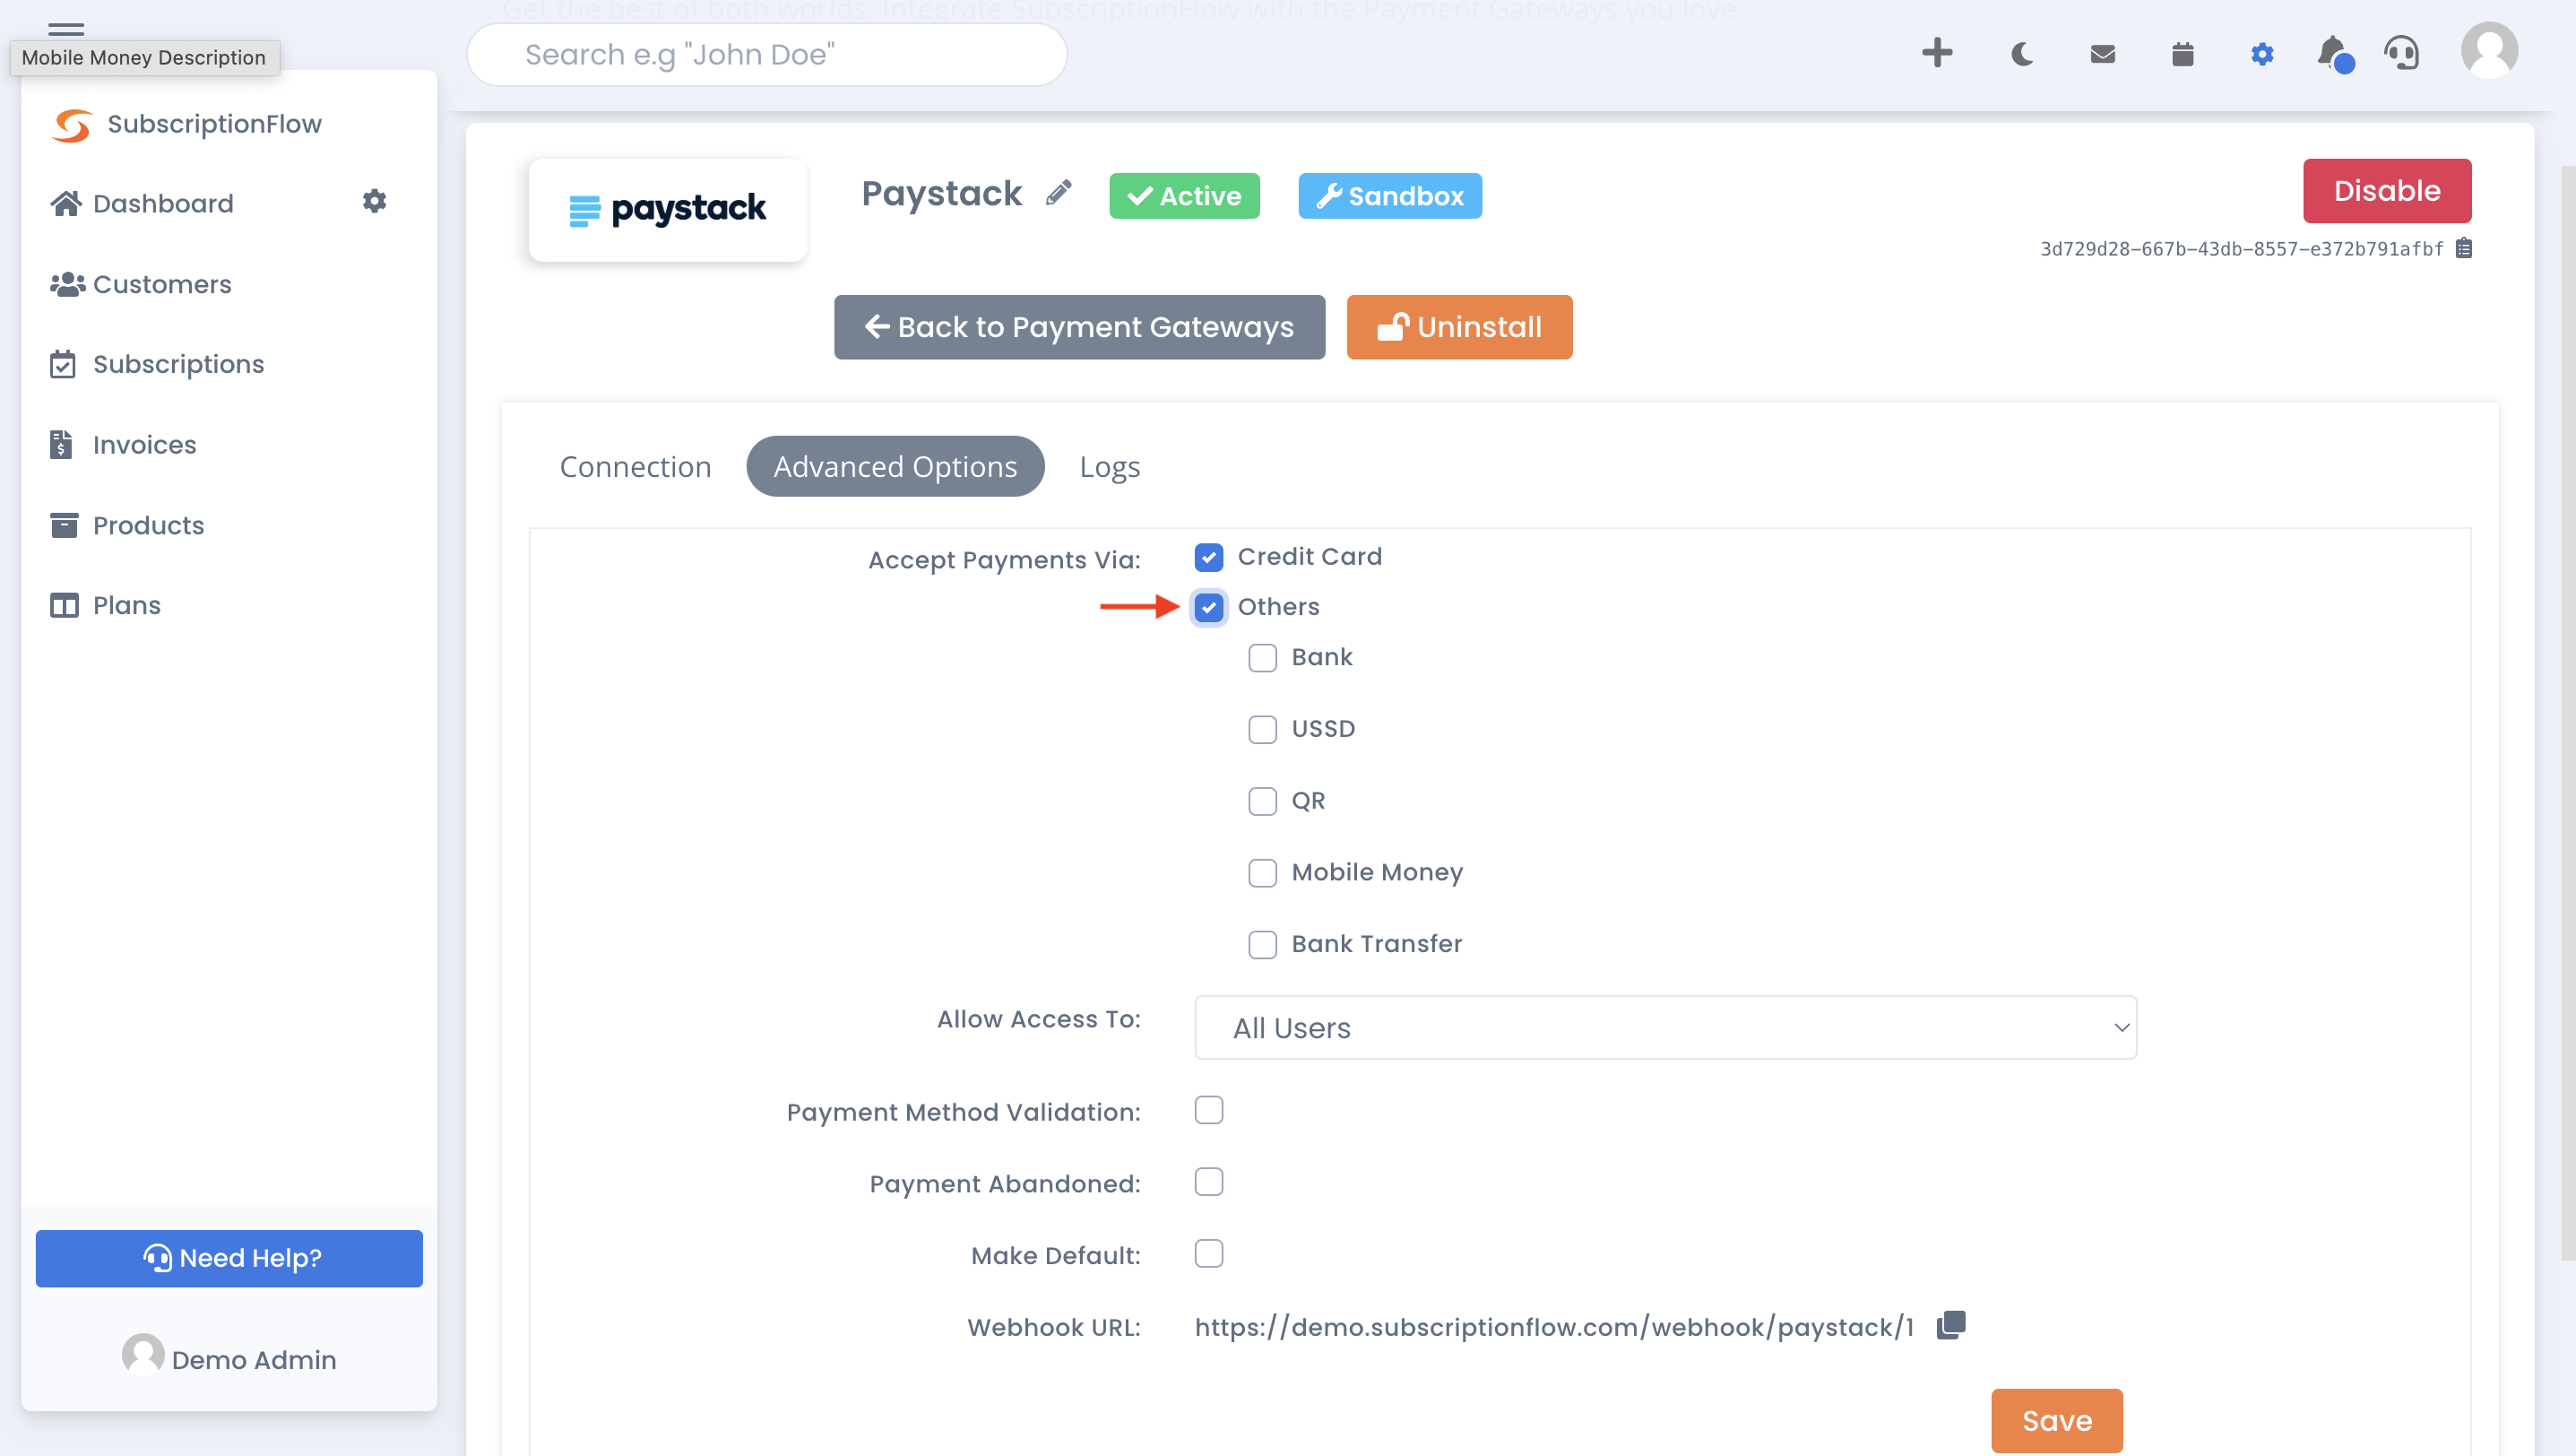Switch to the Logs tab

pyautogui.click(x=1108, y=466)
